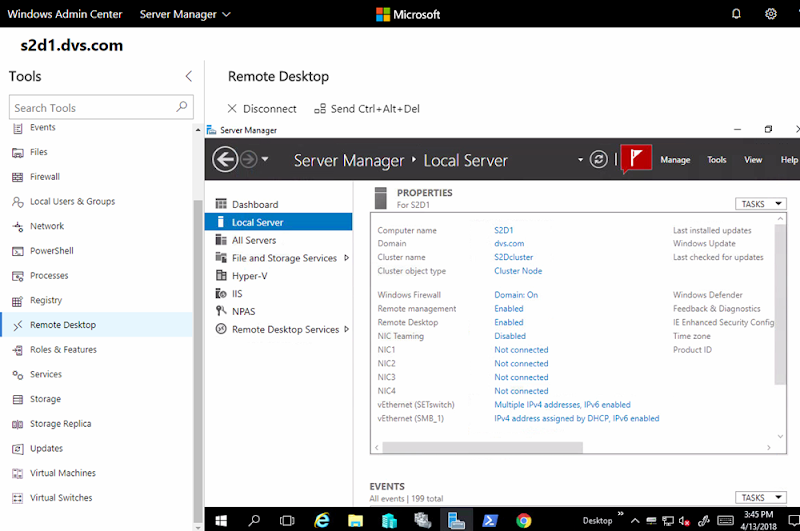Image resolution: width=800 pixels, height=531 pixels.
Task: Open the red notifications flag
Action: point(636,159)
